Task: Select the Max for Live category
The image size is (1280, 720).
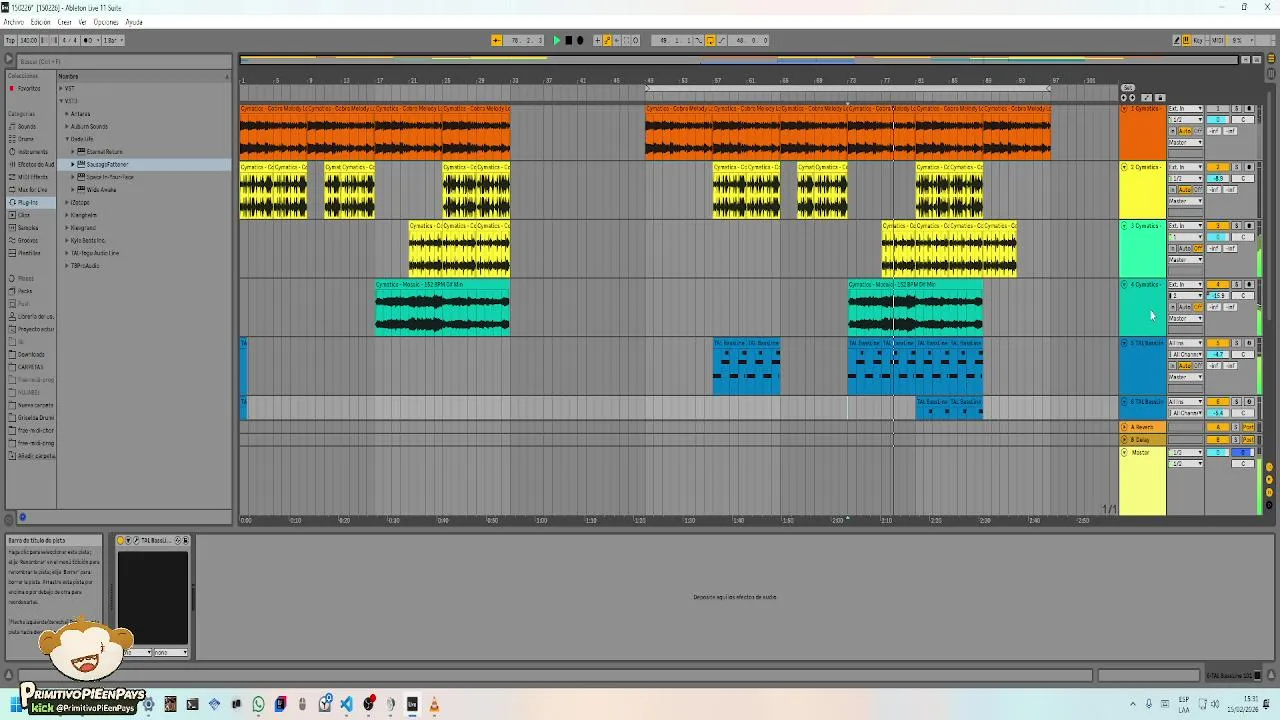Action: (x=30, y=189)
